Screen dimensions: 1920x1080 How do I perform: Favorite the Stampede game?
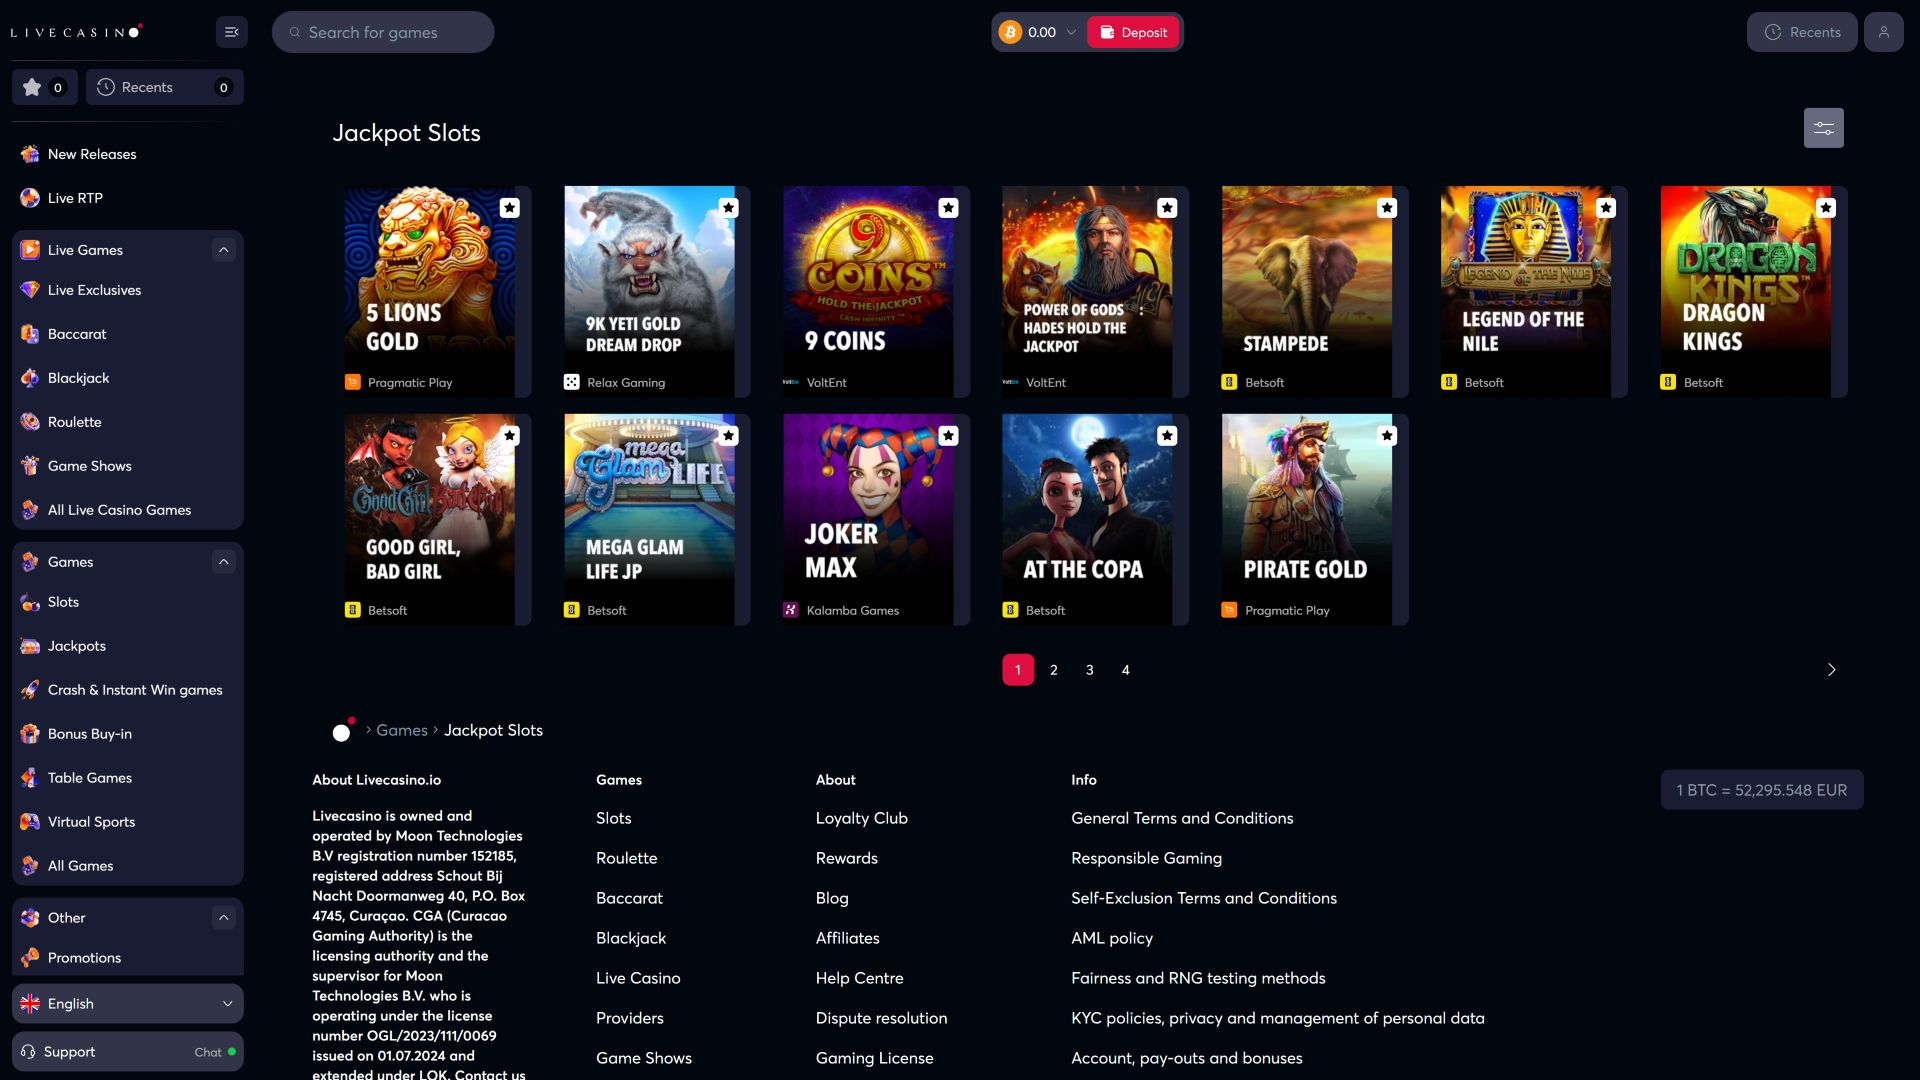pos(1387,208)
